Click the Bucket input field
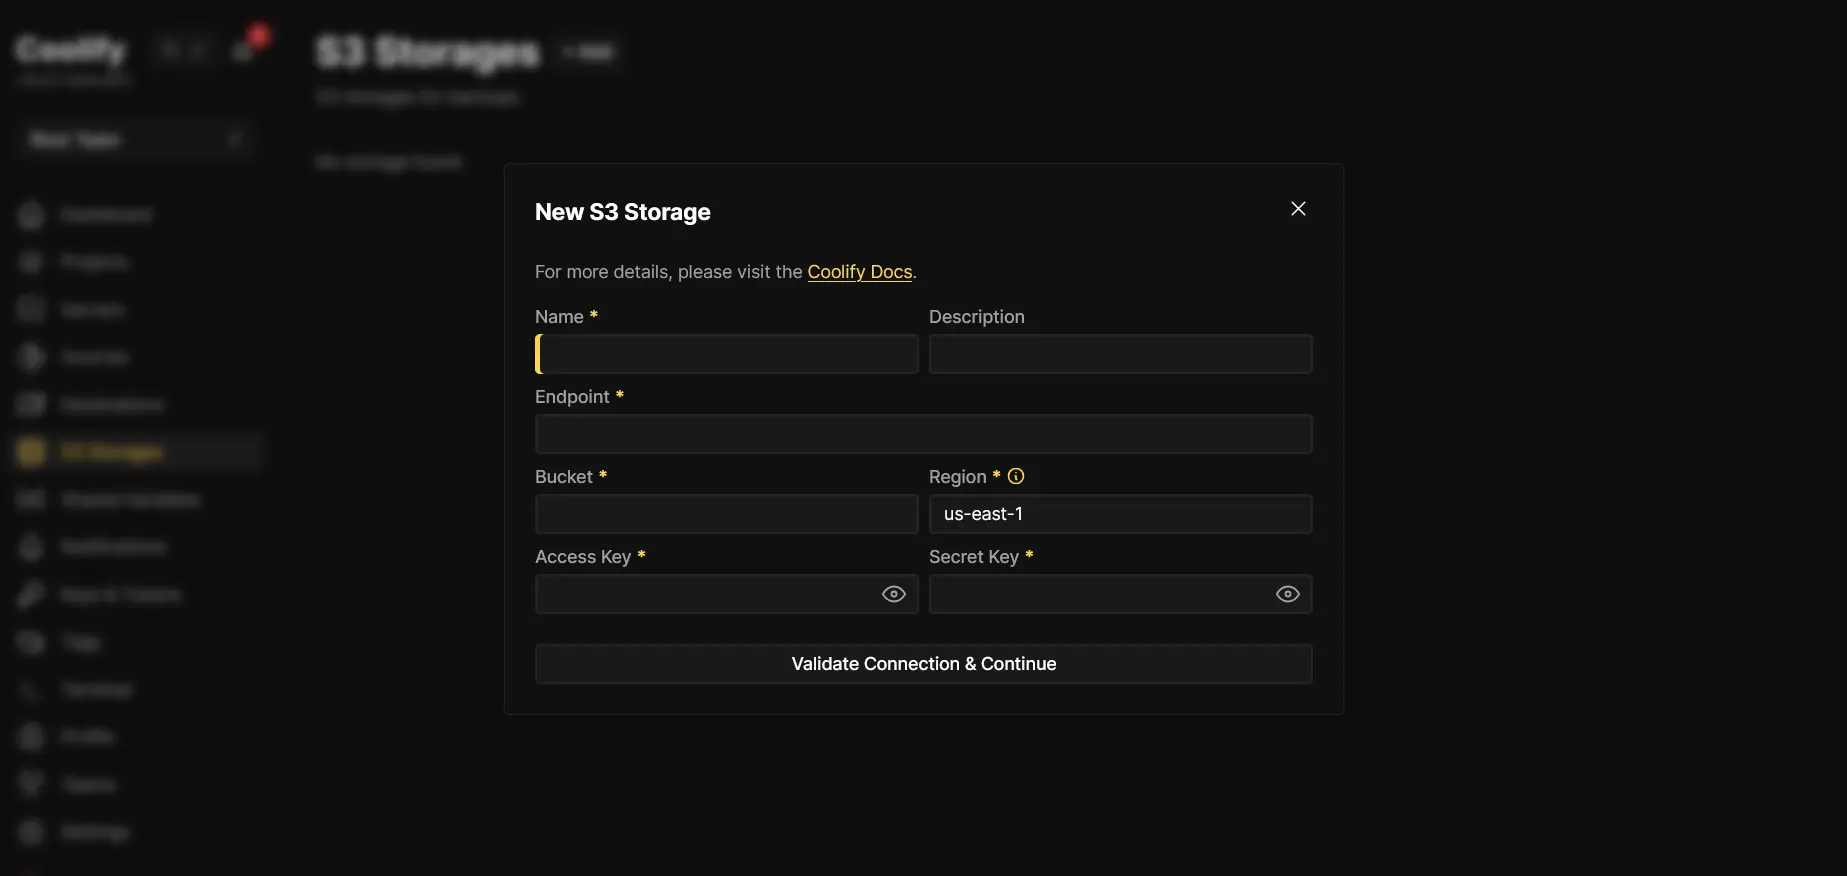 click(x=727, y=515)
